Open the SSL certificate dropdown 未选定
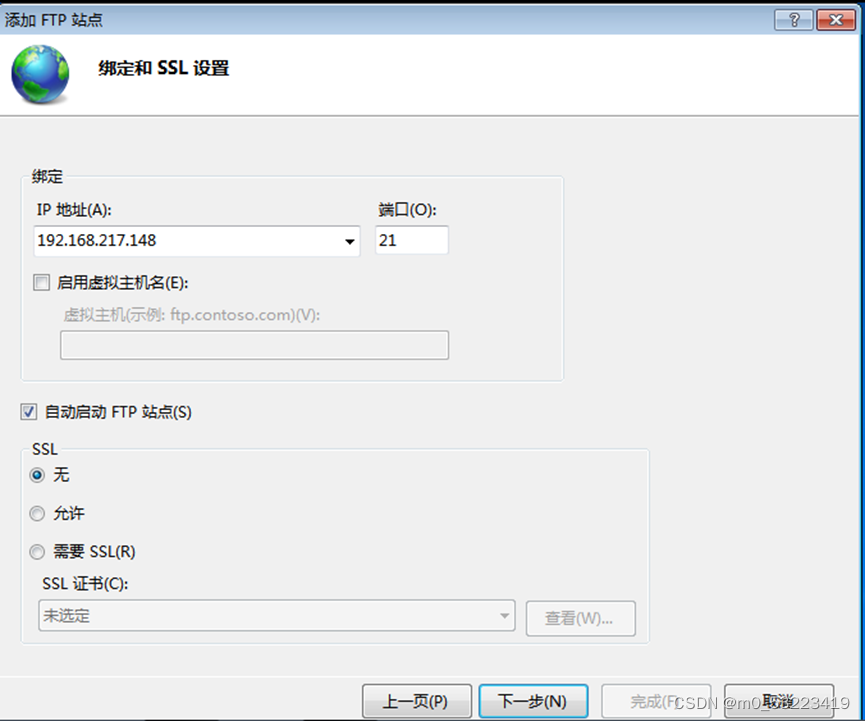Screen dimensions: 865x721 tap(277, 616)
